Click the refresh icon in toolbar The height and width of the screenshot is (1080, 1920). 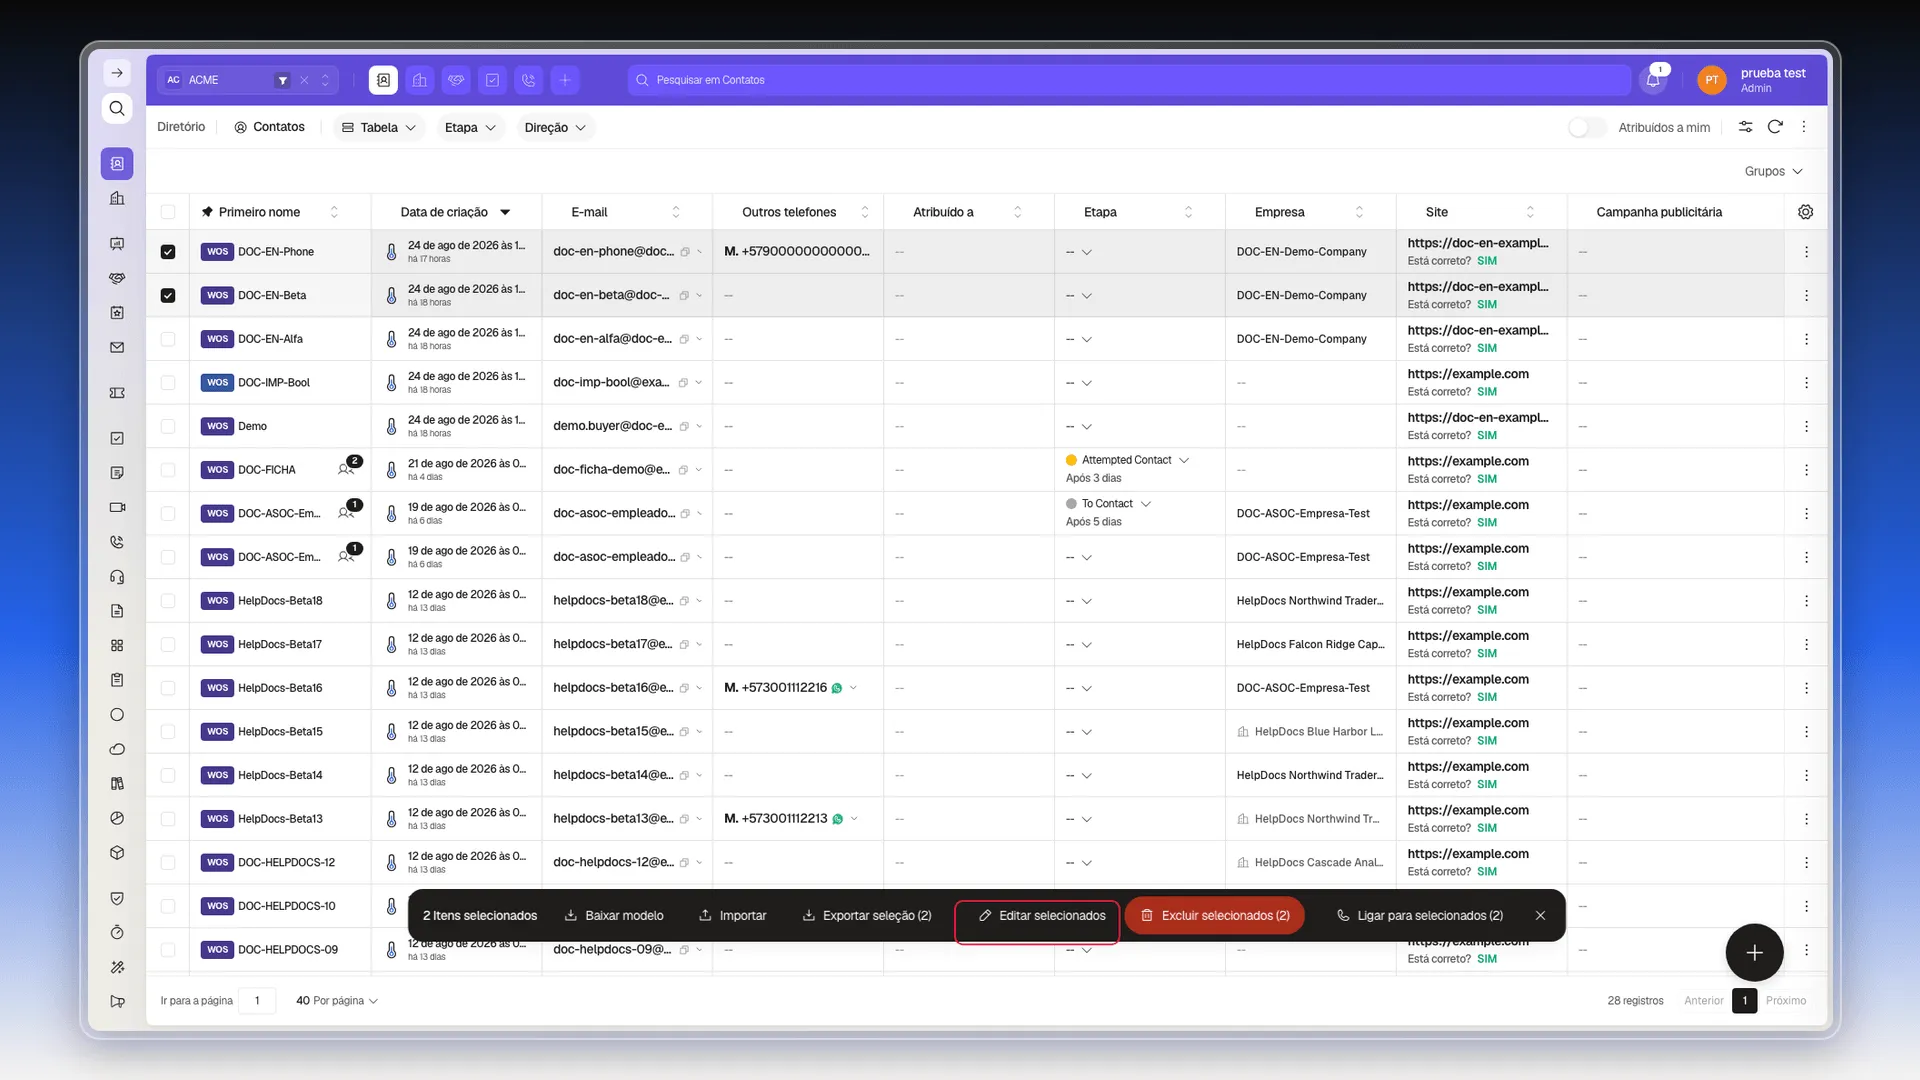(x=1775, y=127)
